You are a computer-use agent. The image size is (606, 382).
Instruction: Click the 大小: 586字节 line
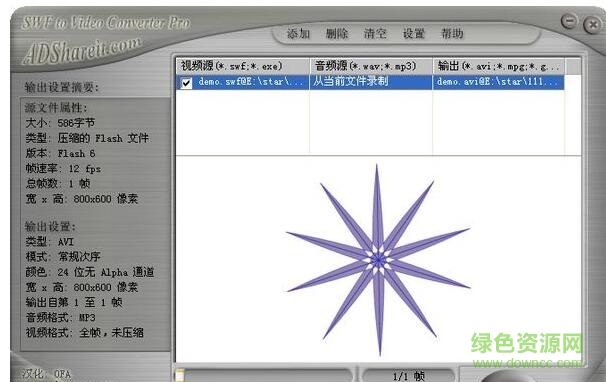click(60, 123)
